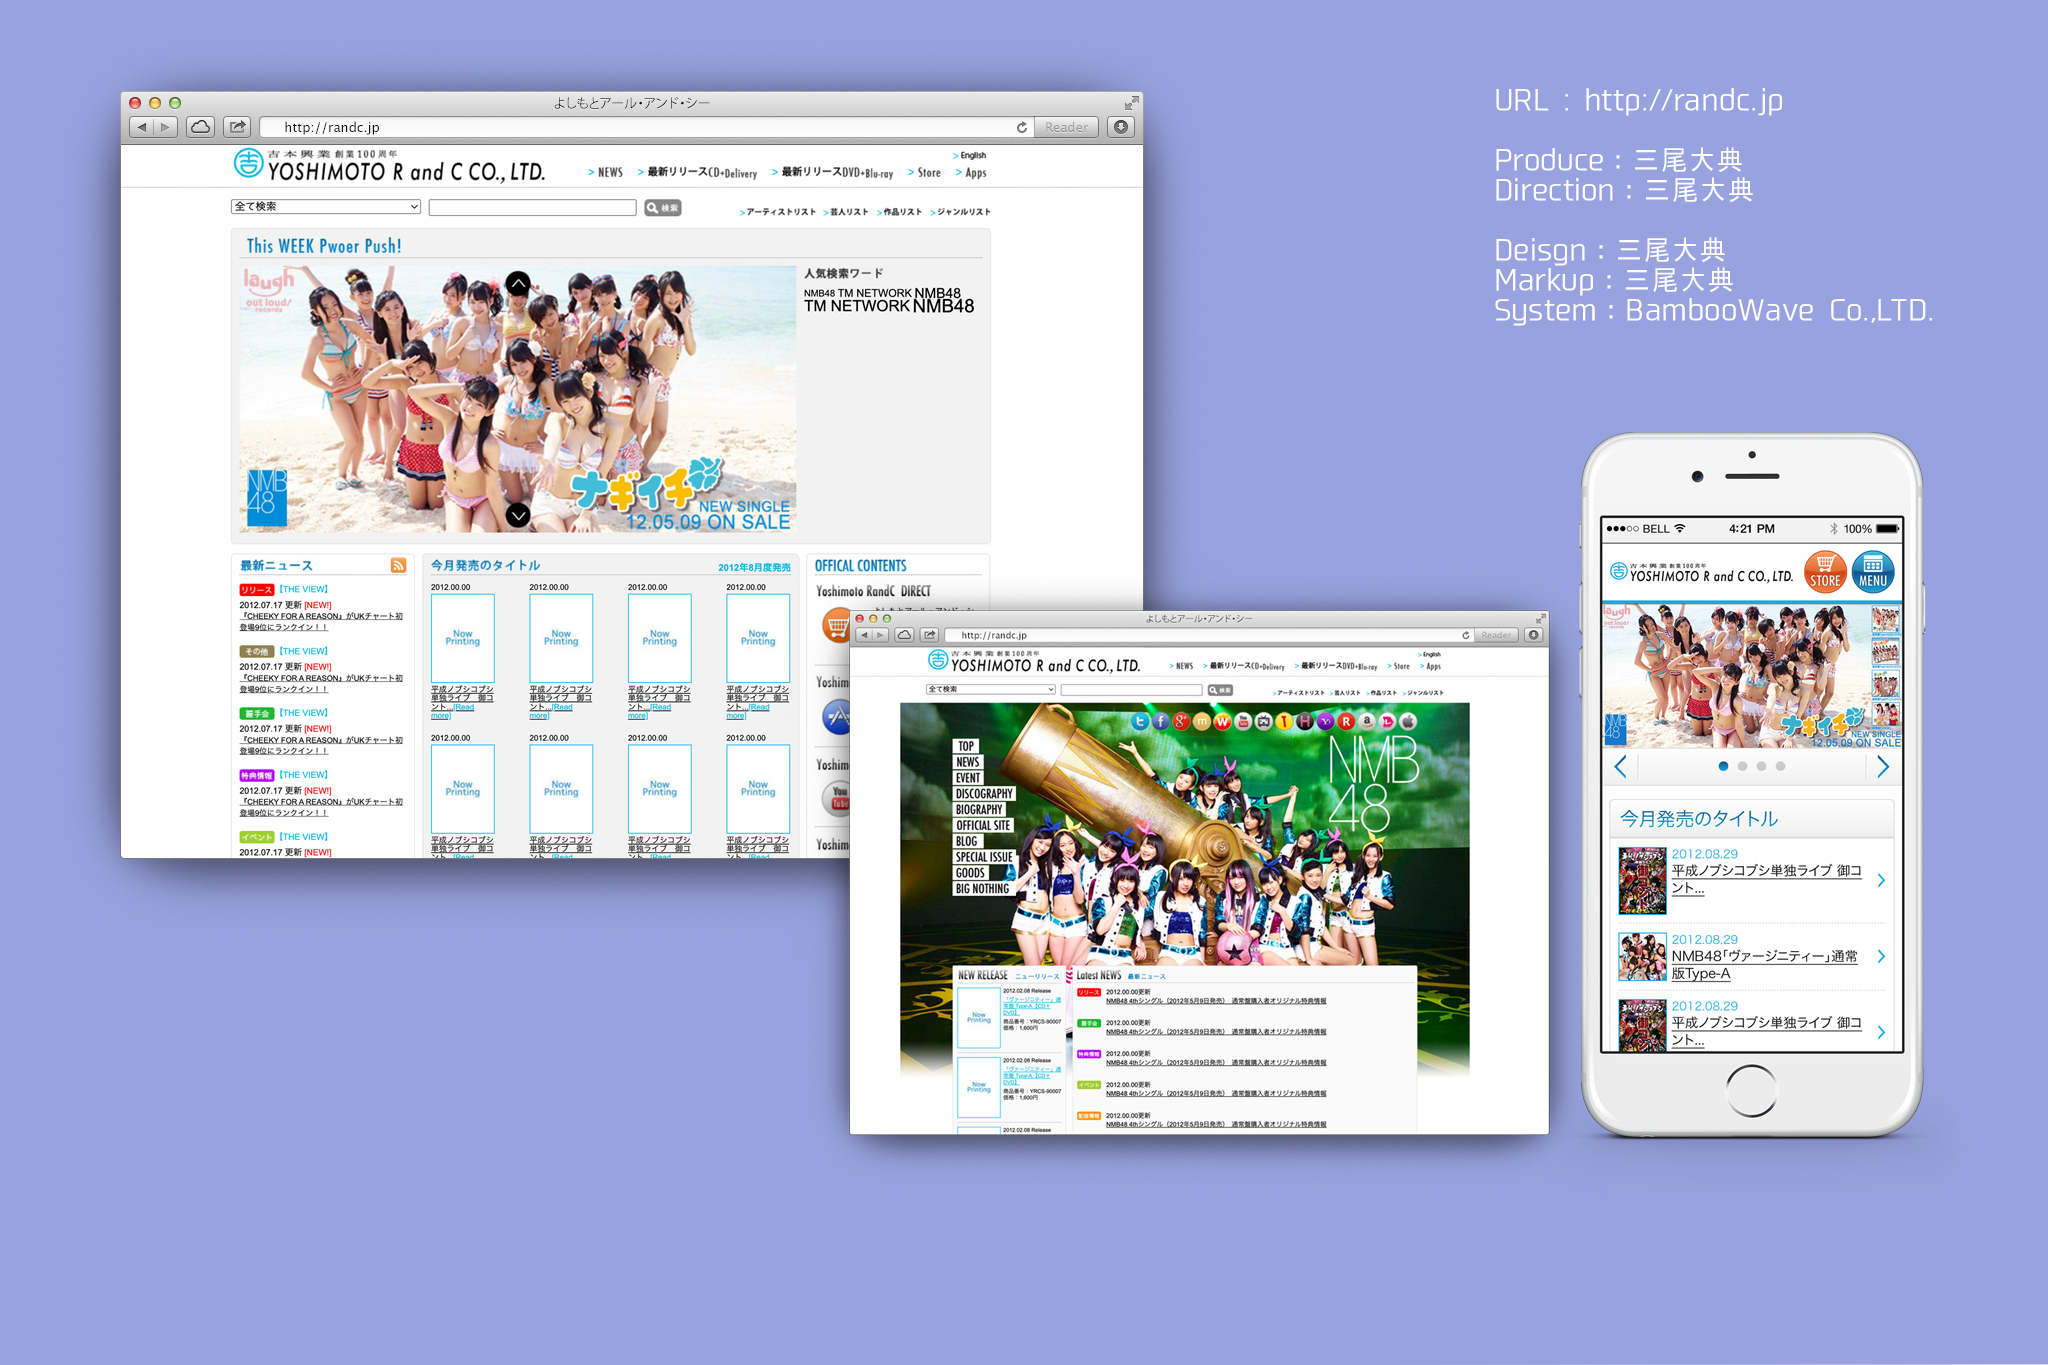Click the up arrow on beach banner slider
The image size is (2048, 1365).
[x=518, y=283]
